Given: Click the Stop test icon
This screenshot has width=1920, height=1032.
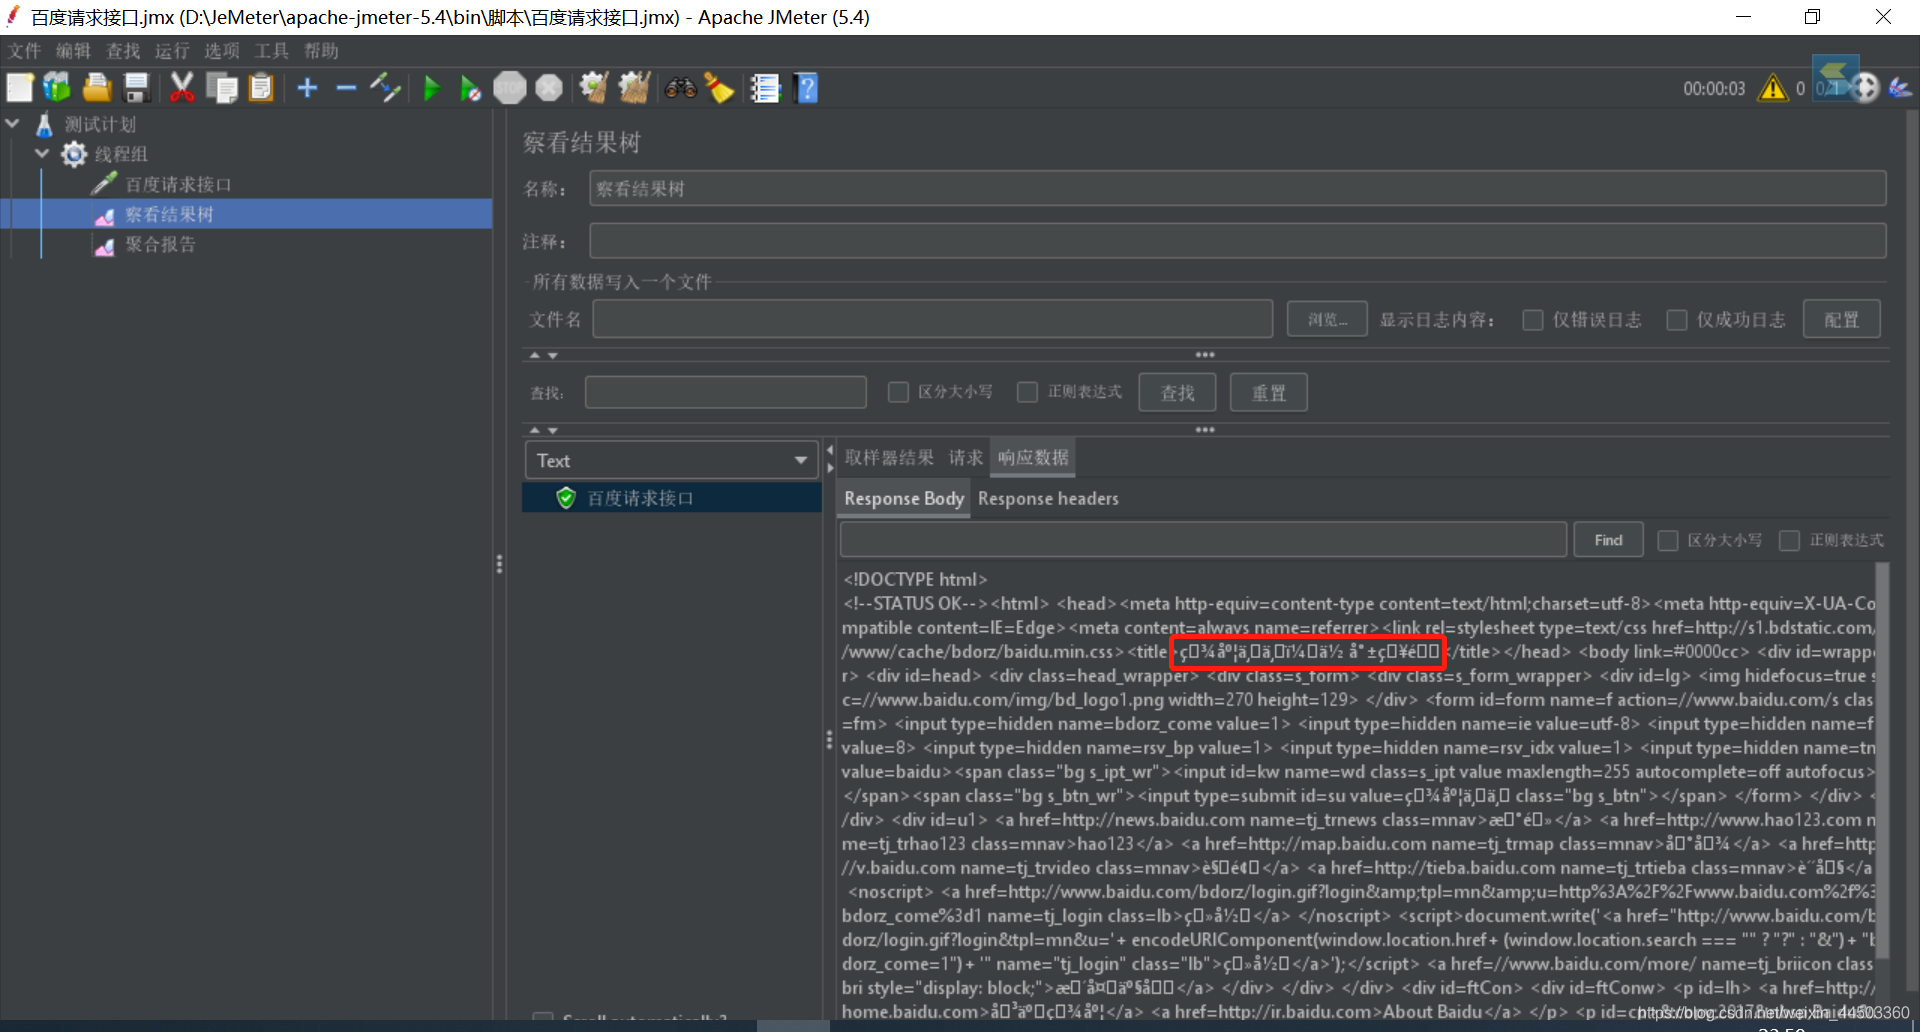Looking at the screenshot, I should [x=510, y=88].
